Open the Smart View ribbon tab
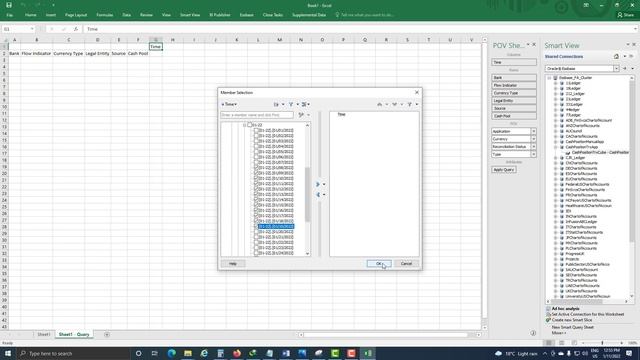 (x=190, y=15)
